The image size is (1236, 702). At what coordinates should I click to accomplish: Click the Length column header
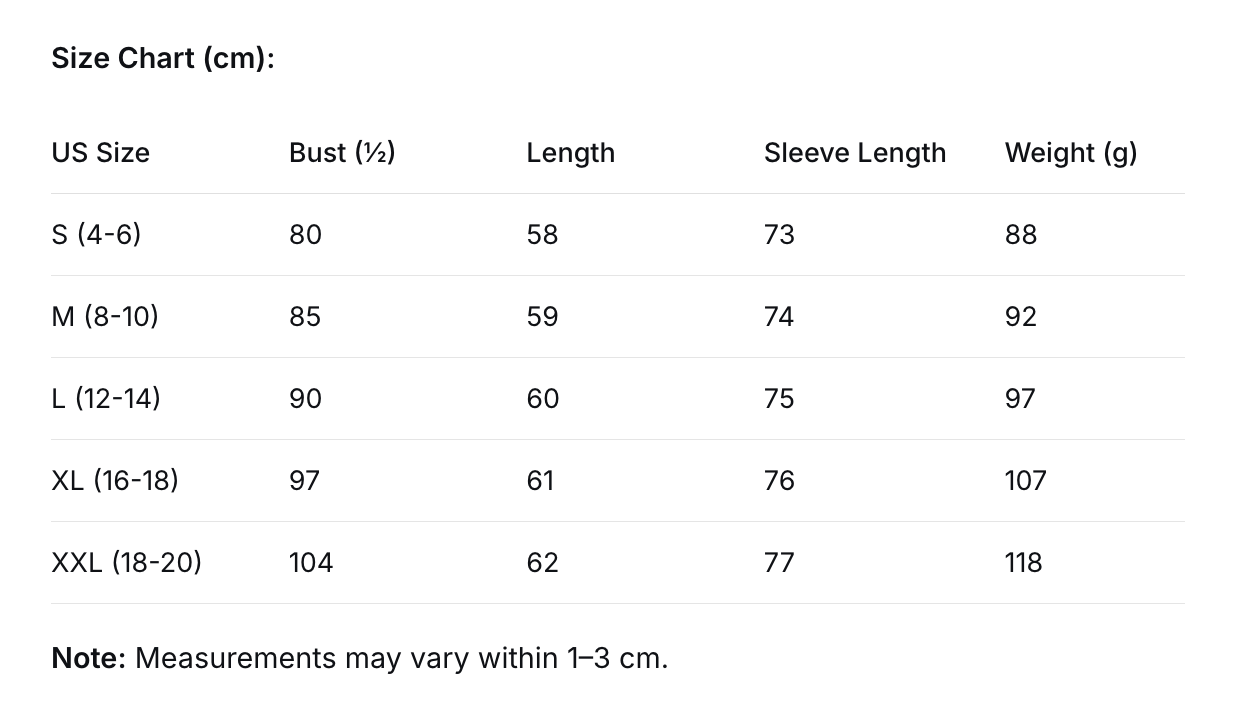pyautogui.click(x=570, y=153)
